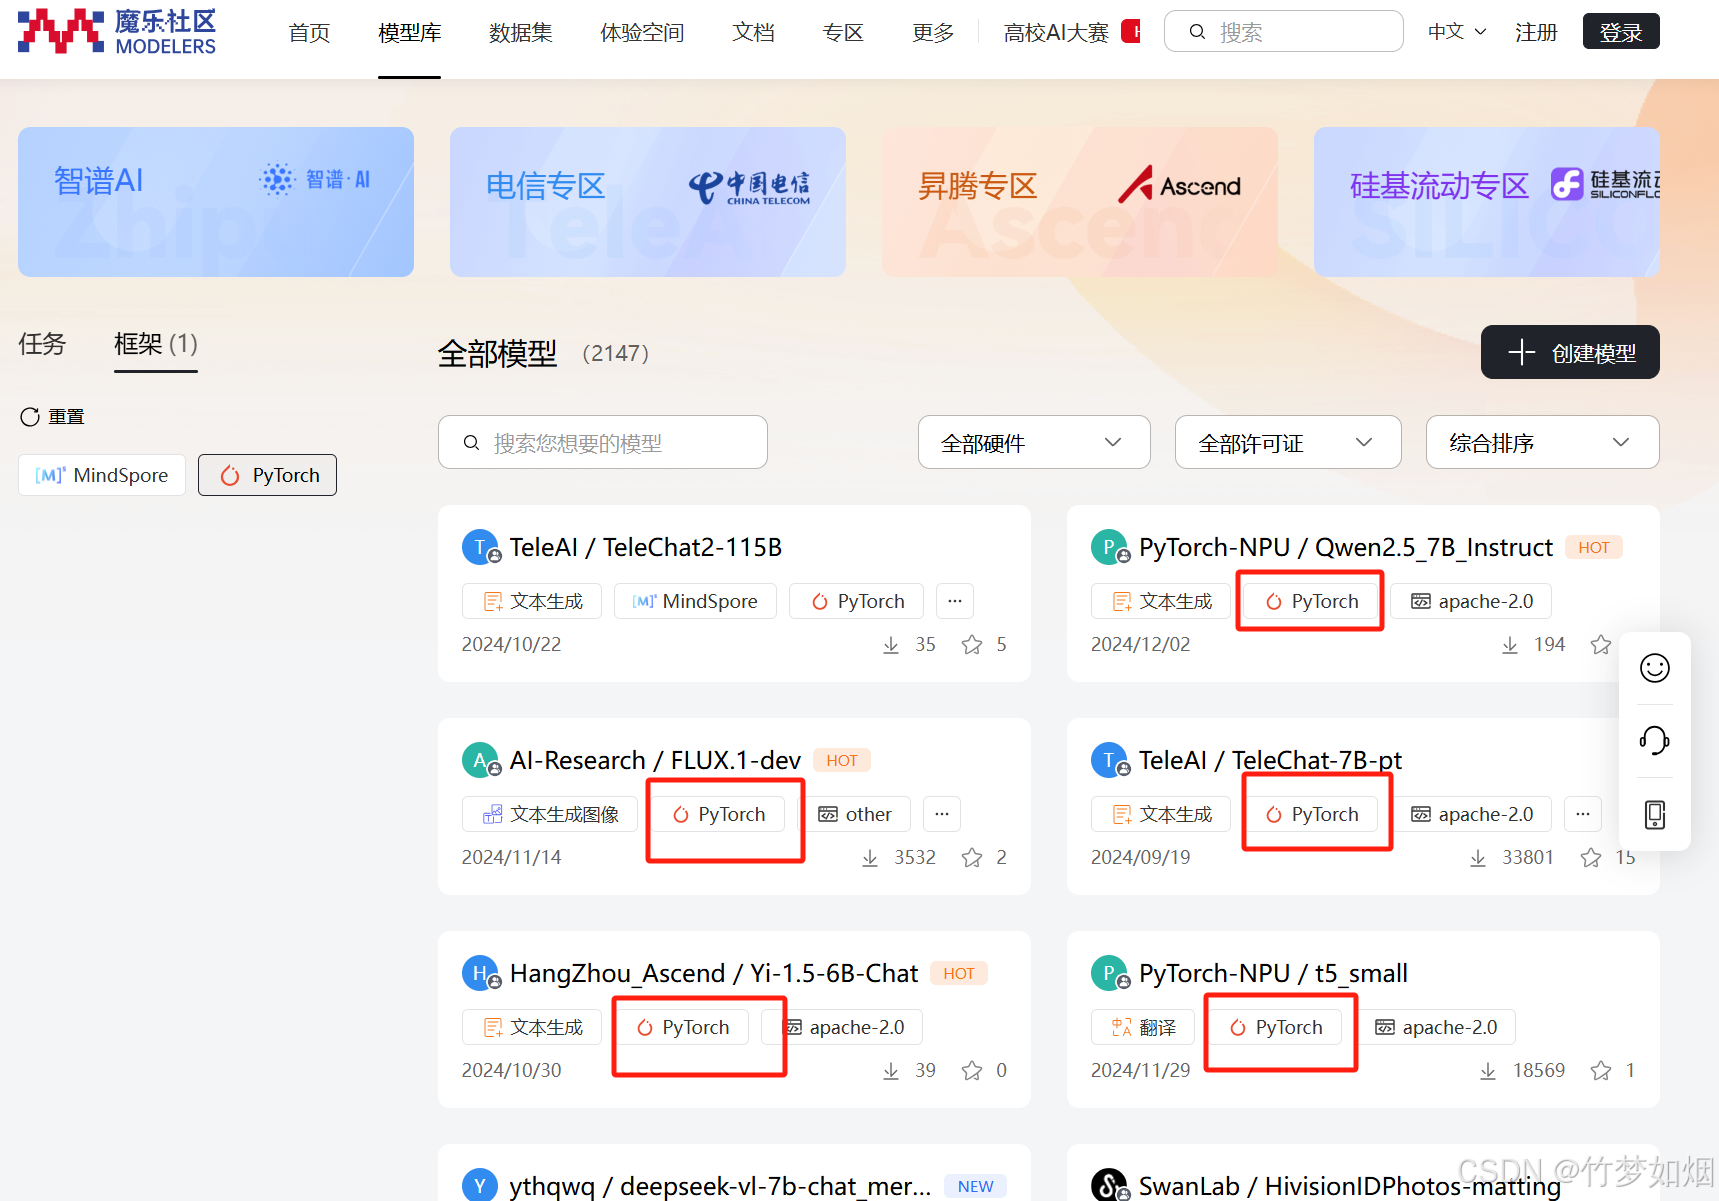Open the ellipsis menu on TeleChat2-115B card
The height and width of the screenshot is (1201, 1719).
(954, 600)
